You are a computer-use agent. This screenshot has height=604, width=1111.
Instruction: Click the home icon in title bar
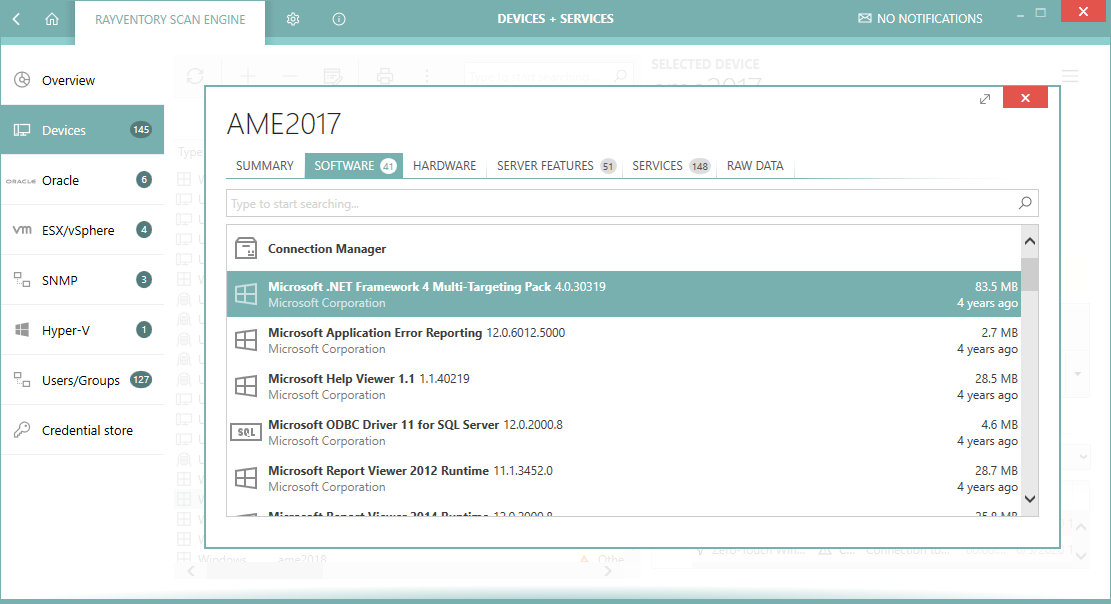52,19
